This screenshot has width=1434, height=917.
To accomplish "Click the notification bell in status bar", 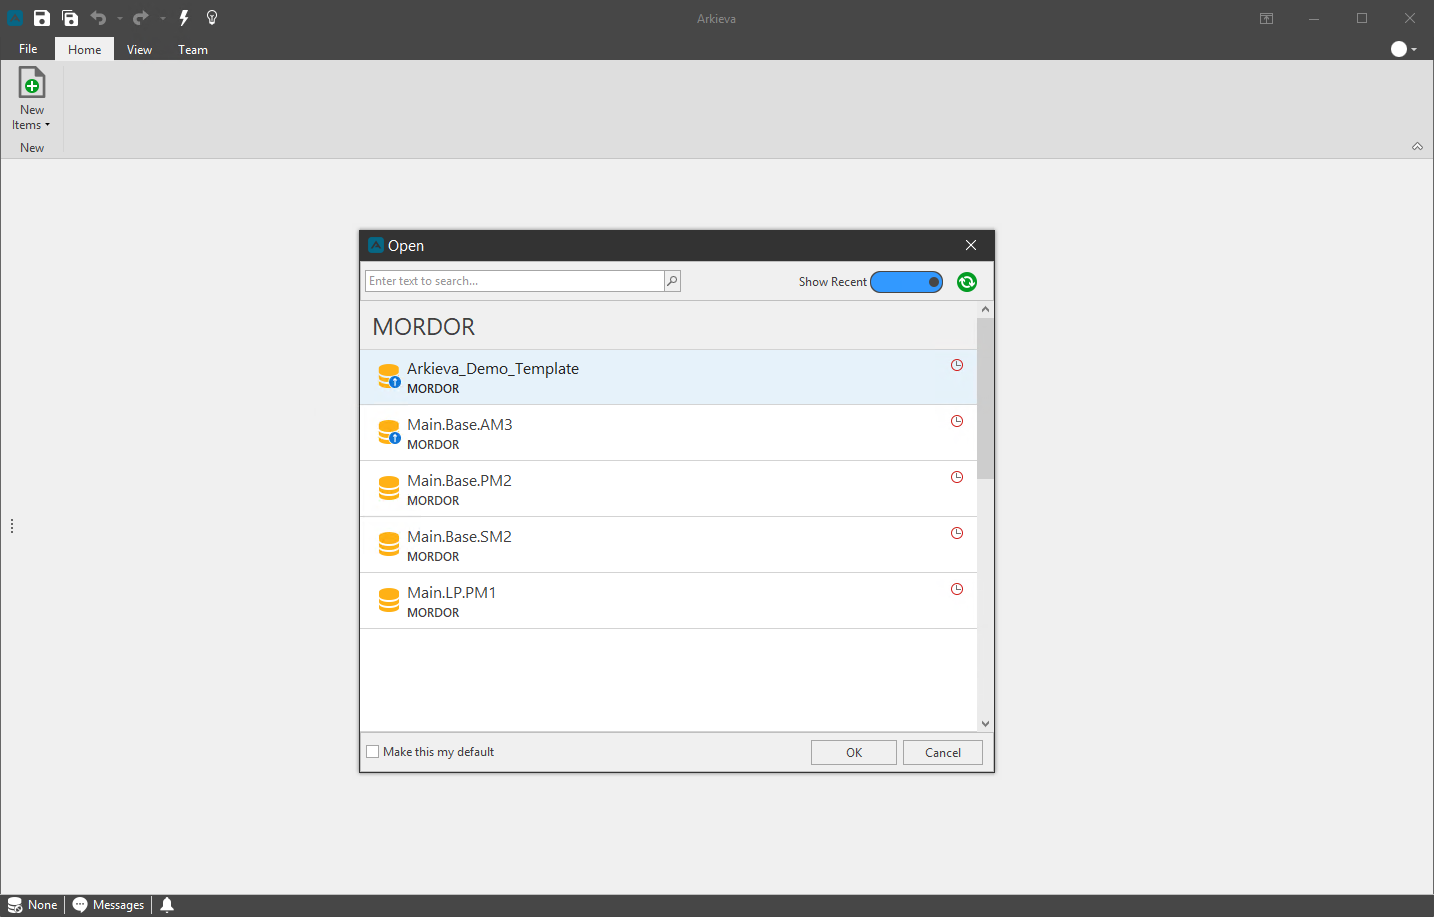I will pos(167,905).
